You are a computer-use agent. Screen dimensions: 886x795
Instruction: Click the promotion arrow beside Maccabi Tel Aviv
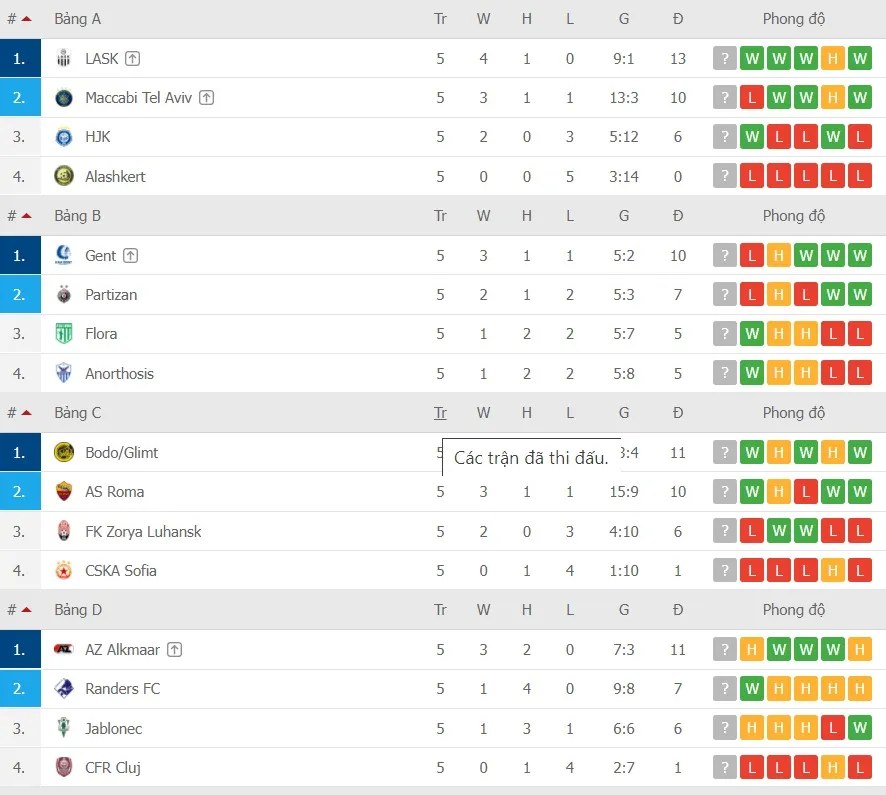click(206, 97)
